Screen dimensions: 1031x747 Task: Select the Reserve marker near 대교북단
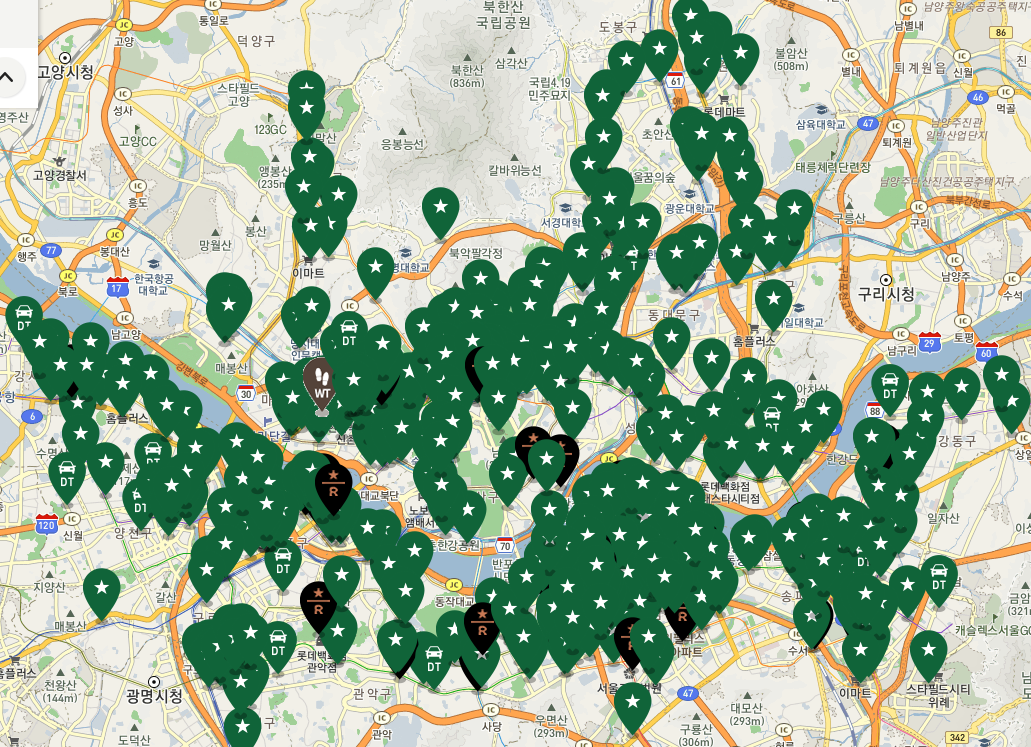(332, 483)
